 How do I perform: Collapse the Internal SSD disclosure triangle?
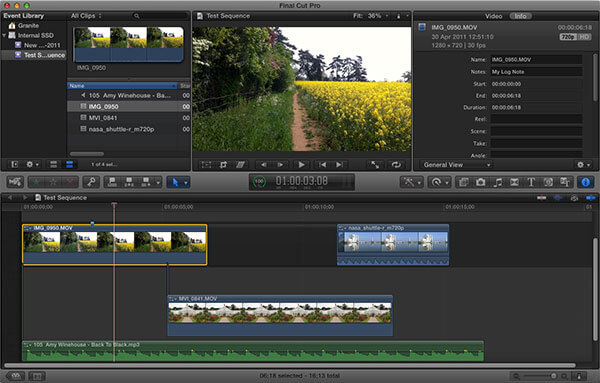point(4,36)
